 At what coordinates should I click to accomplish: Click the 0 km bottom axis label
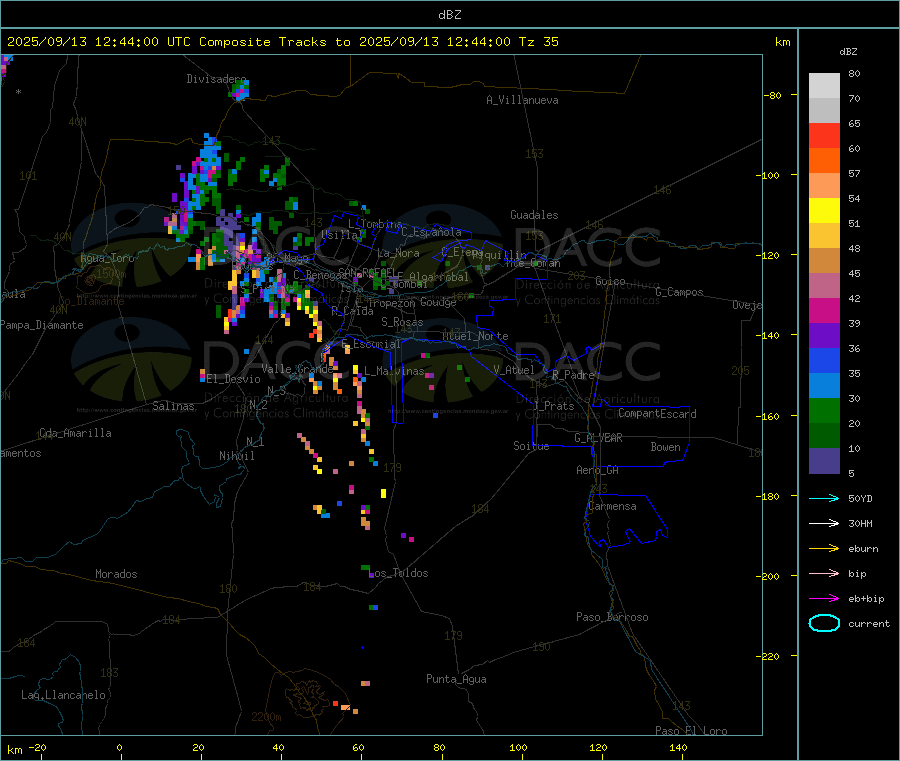point(119,747)
